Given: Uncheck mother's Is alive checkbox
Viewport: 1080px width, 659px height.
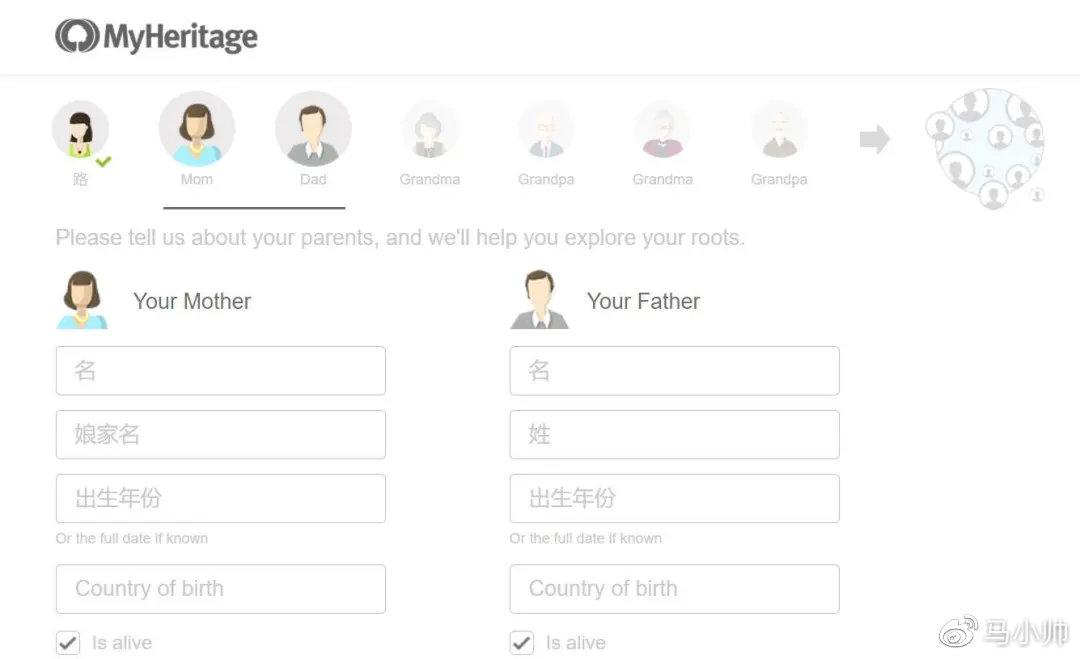Looking at the screenshot, I should tap(68, 642).
